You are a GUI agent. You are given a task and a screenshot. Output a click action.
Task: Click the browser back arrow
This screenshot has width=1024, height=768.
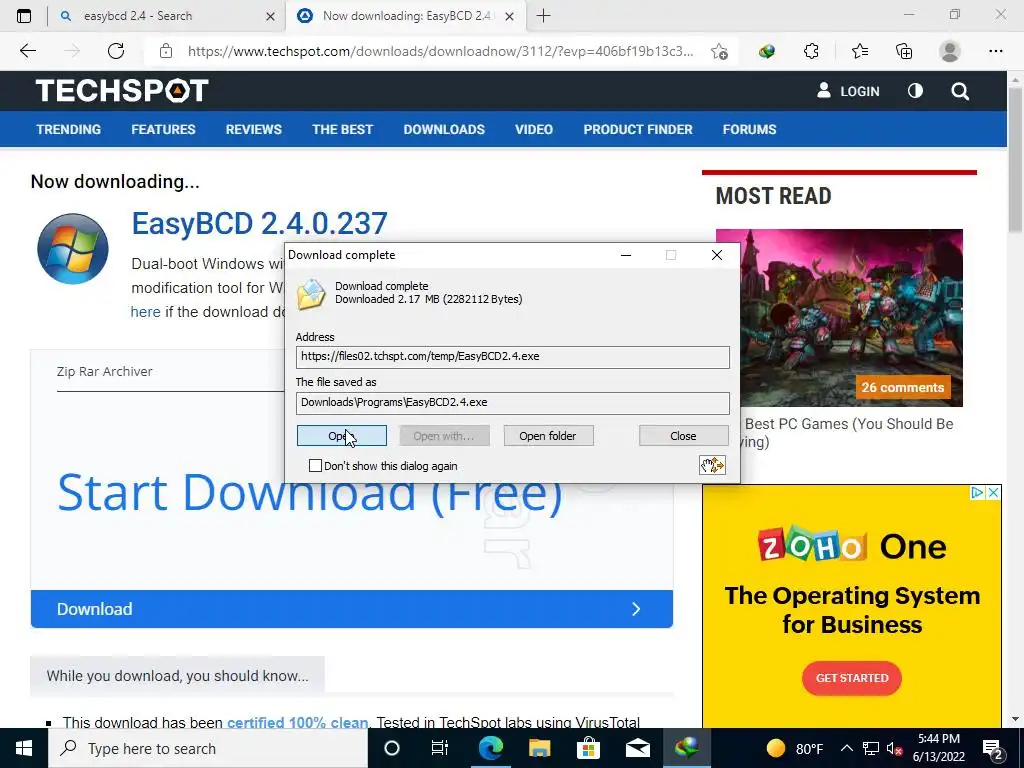27,51
